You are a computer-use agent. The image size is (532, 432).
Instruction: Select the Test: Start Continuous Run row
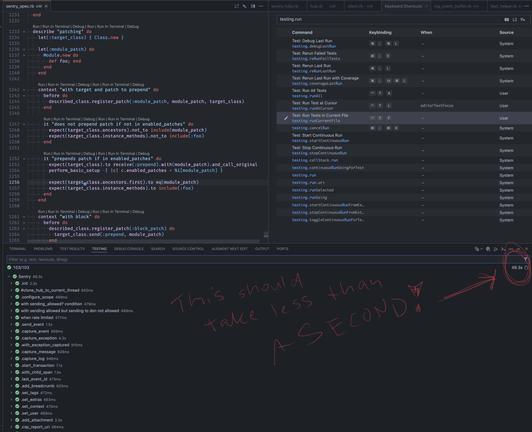click(x=404, y=138)
